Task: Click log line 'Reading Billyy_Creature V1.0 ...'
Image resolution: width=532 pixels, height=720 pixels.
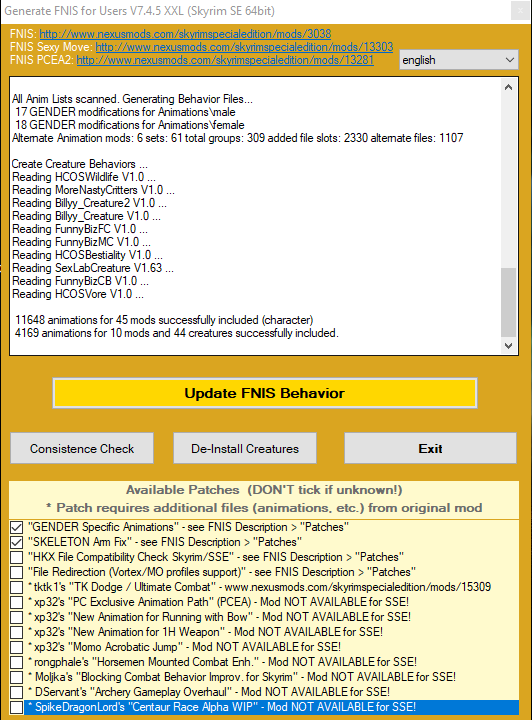Action: (86, 216)
